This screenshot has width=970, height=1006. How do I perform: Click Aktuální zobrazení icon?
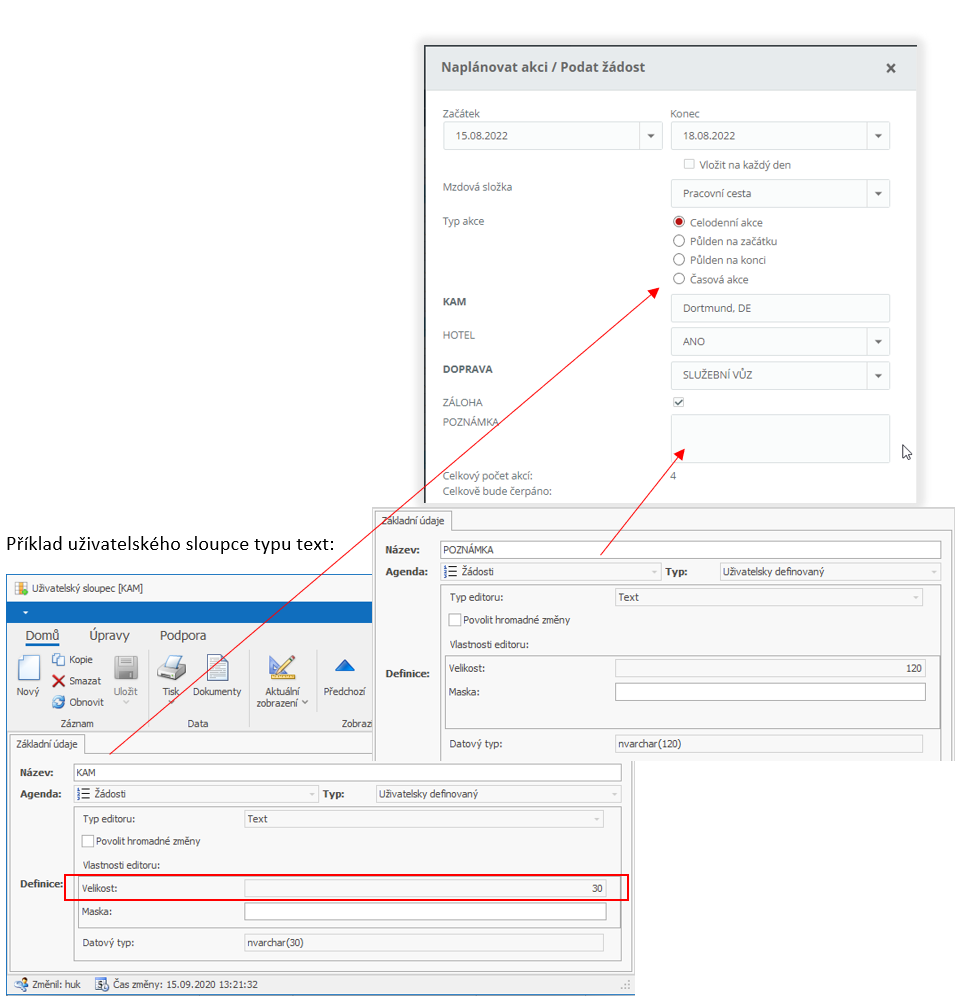pyautogui.click(x=282, y=667)
